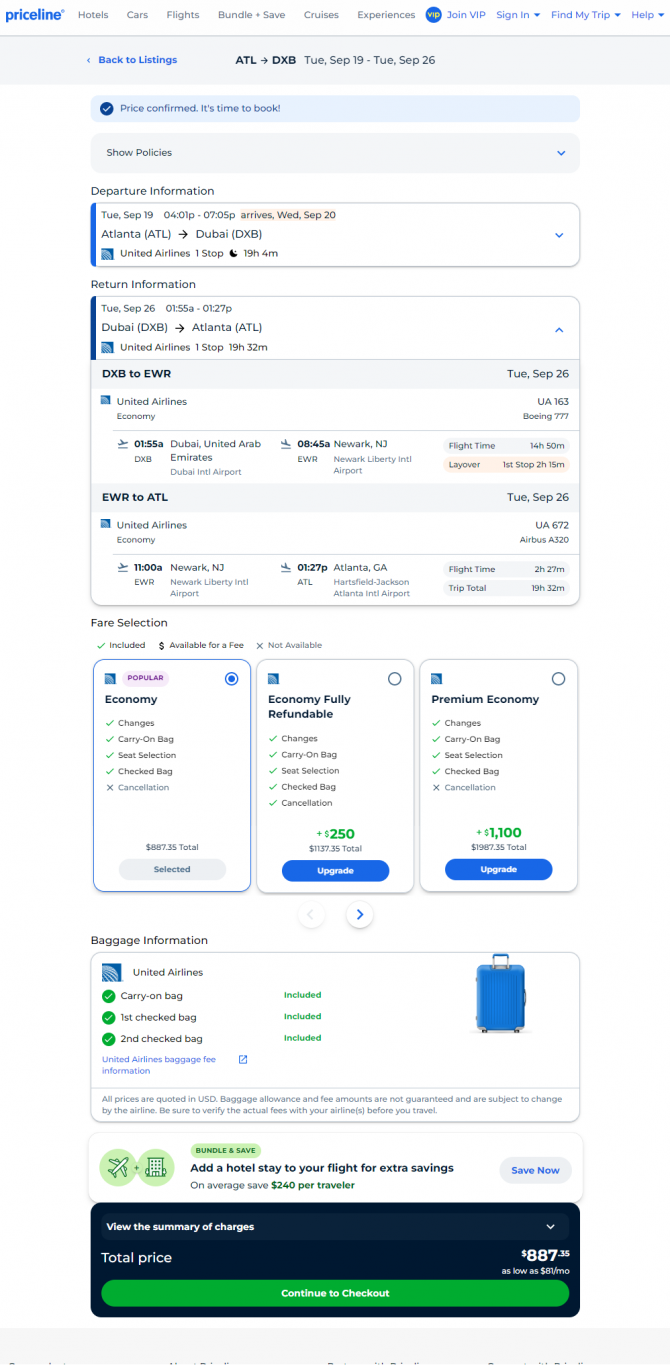The image size is (670, 1365).
Task: Select the Economy fare radio button
Action: tap(232, 679)
